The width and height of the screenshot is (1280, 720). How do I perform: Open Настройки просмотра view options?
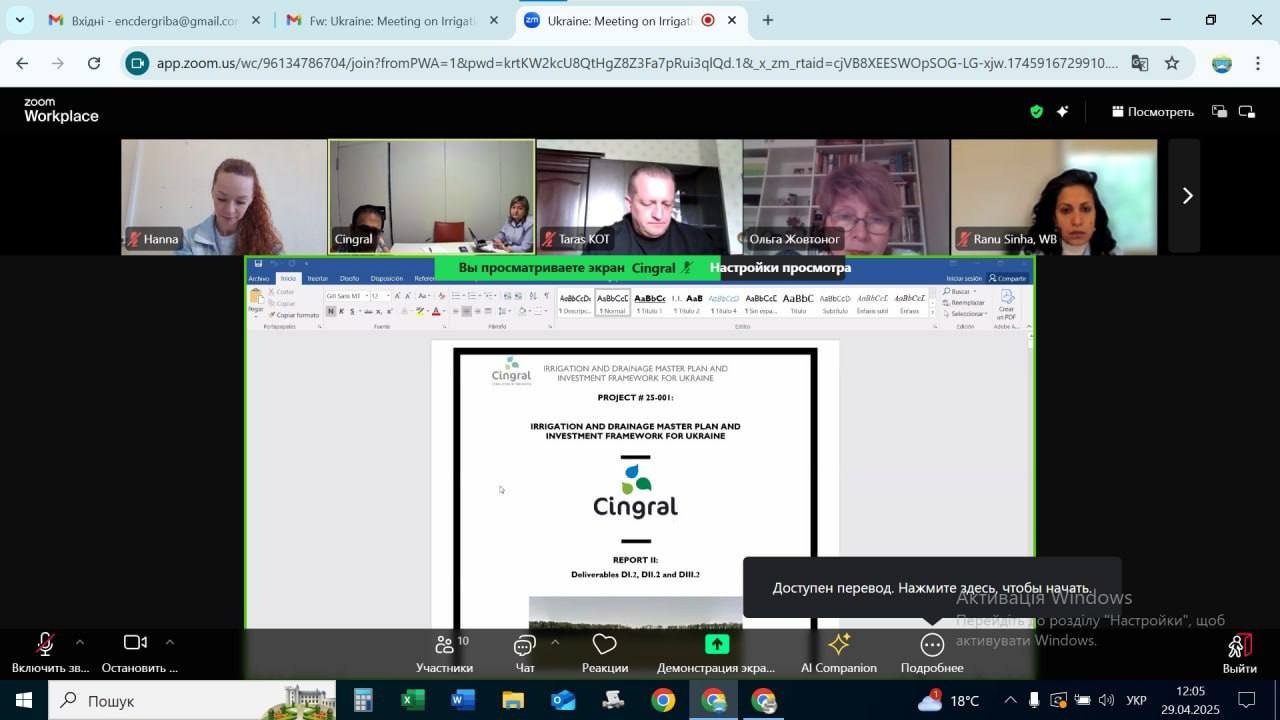coord(780,268)
